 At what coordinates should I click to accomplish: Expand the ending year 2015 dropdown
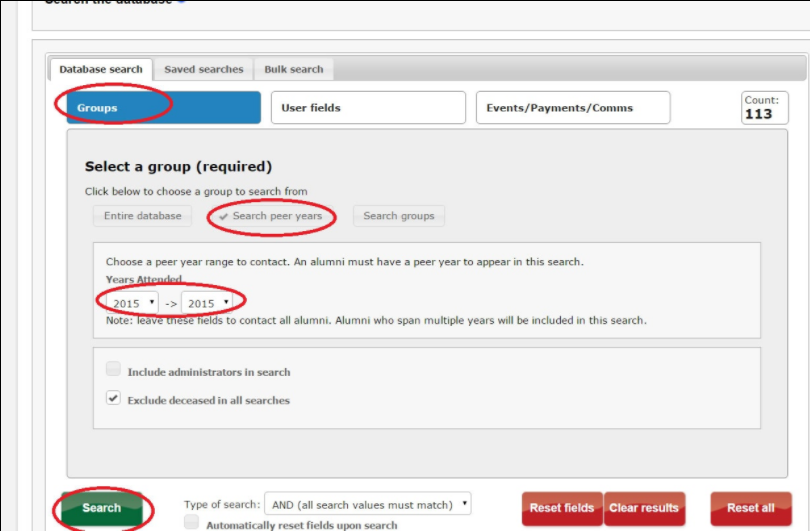207,302
